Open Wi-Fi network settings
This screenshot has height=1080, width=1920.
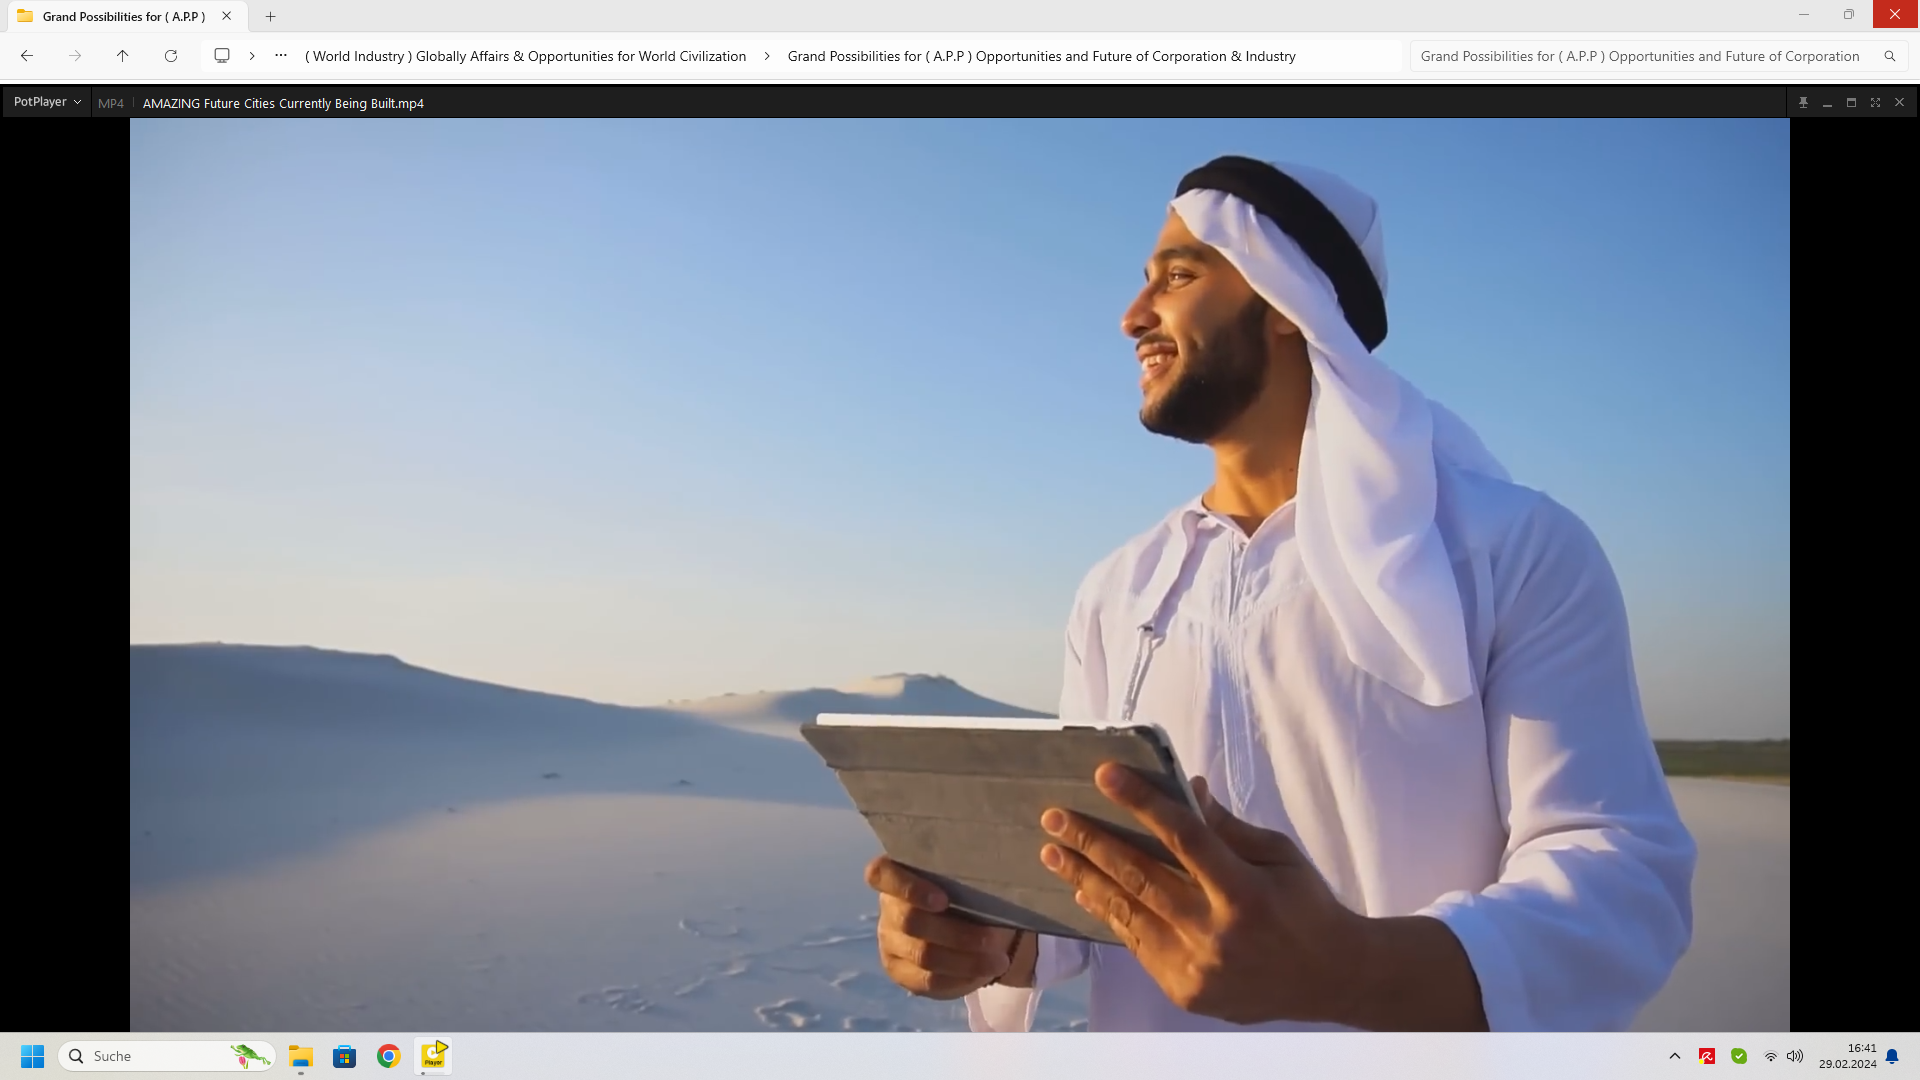click(x=1771, y=1056)
